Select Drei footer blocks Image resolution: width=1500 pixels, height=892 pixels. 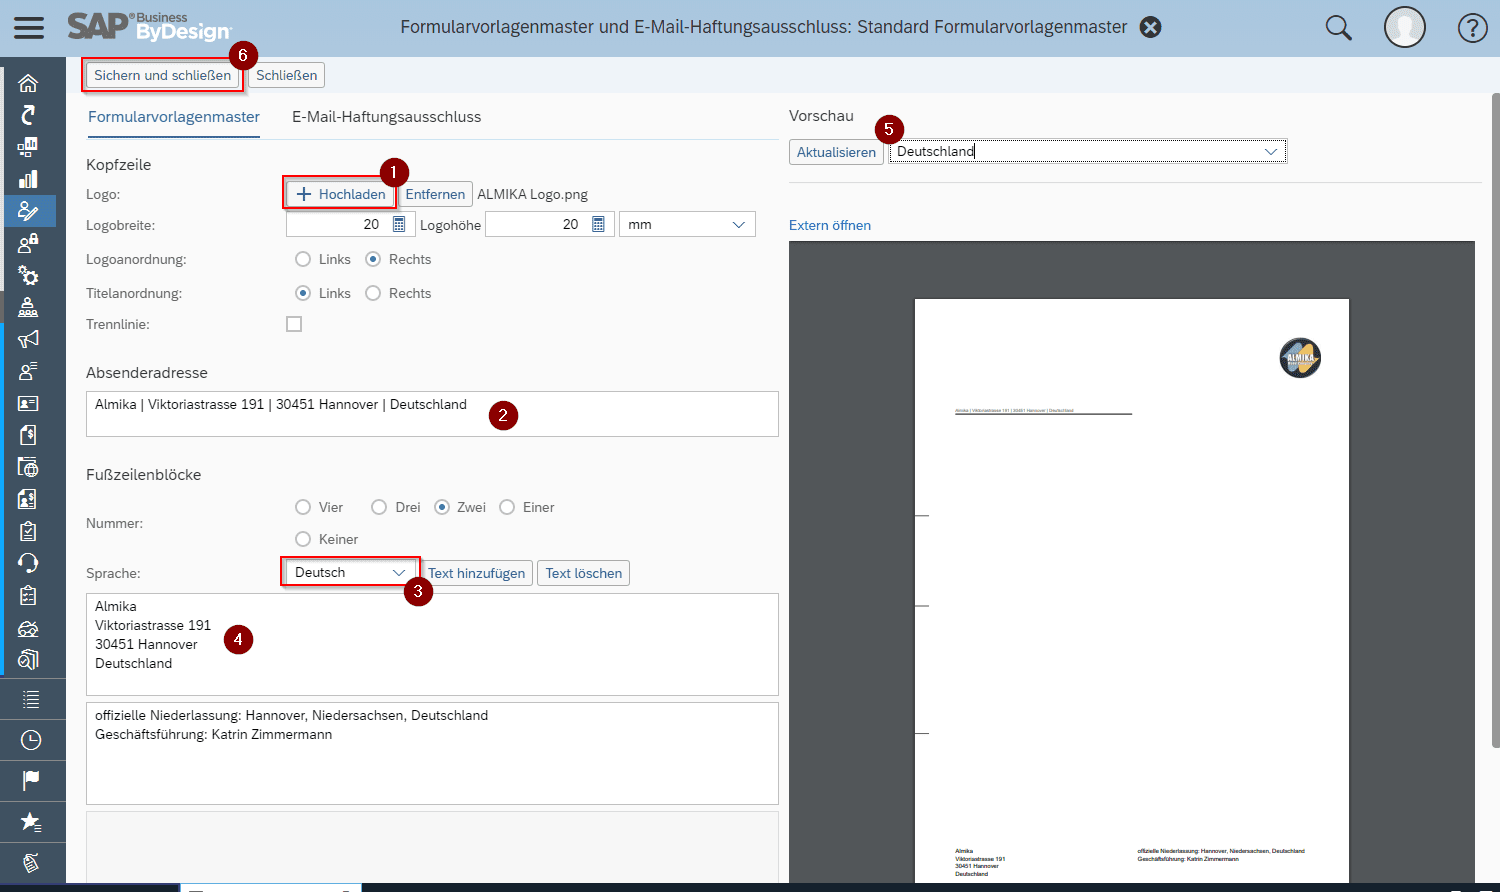click(379, 507)
